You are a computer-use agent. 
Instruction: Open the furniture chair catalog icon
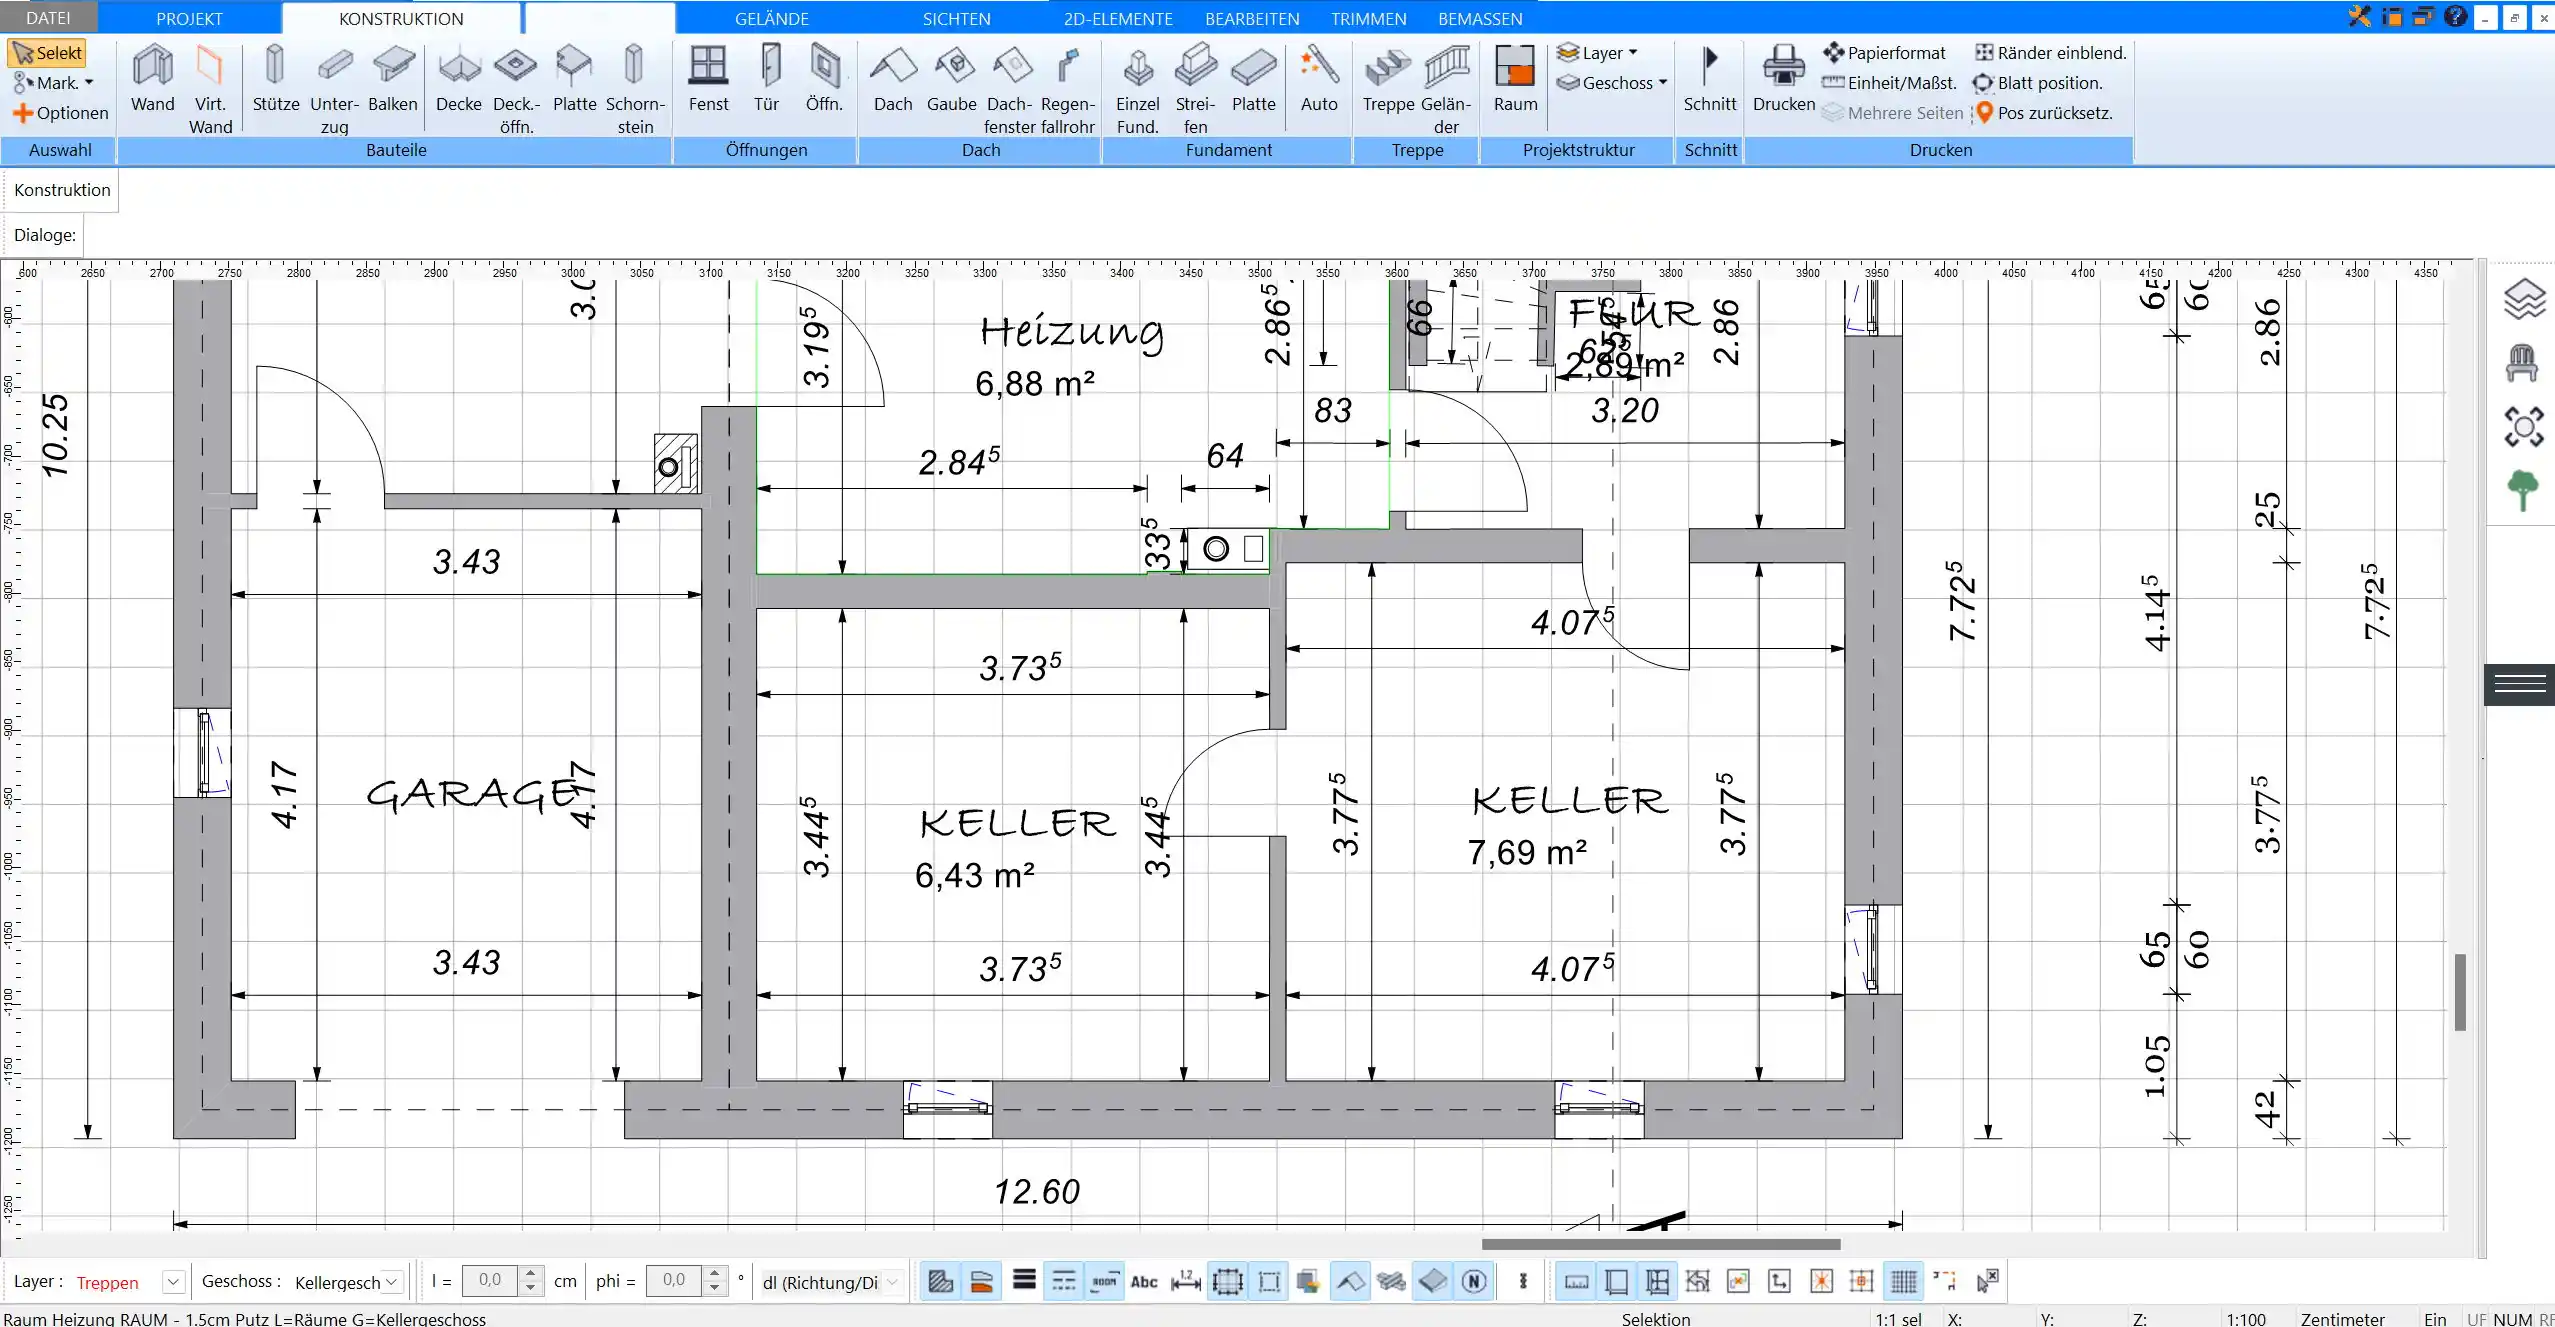pyautogui.click(x=2523, y=363)
